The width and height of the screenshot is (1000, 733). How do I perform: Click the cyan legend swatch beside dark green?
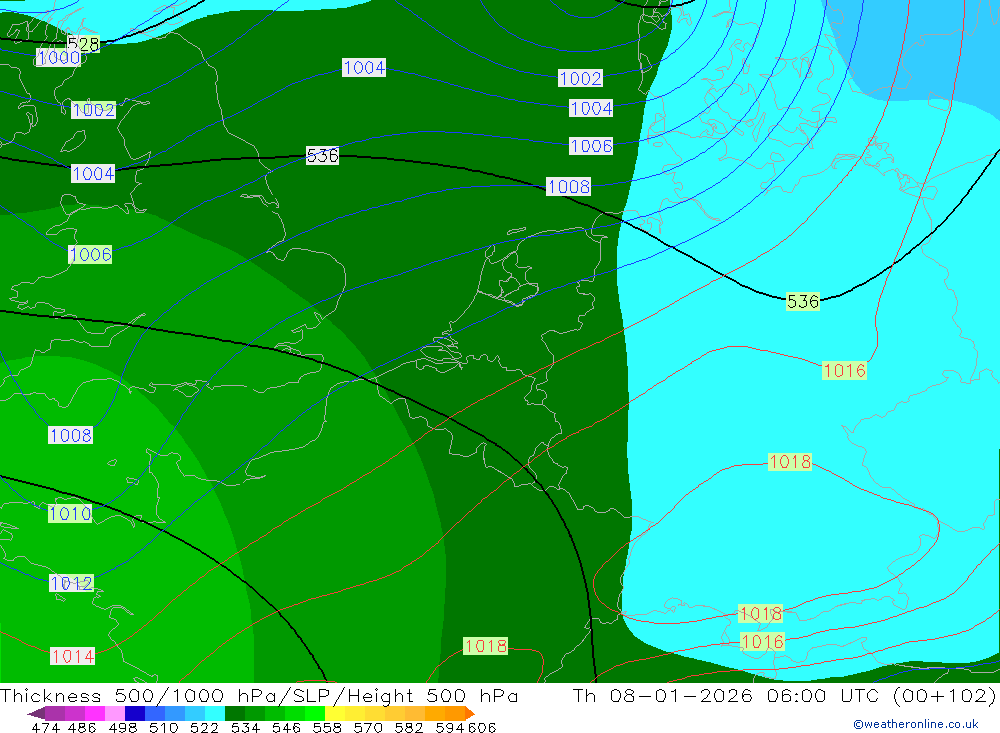215,713
